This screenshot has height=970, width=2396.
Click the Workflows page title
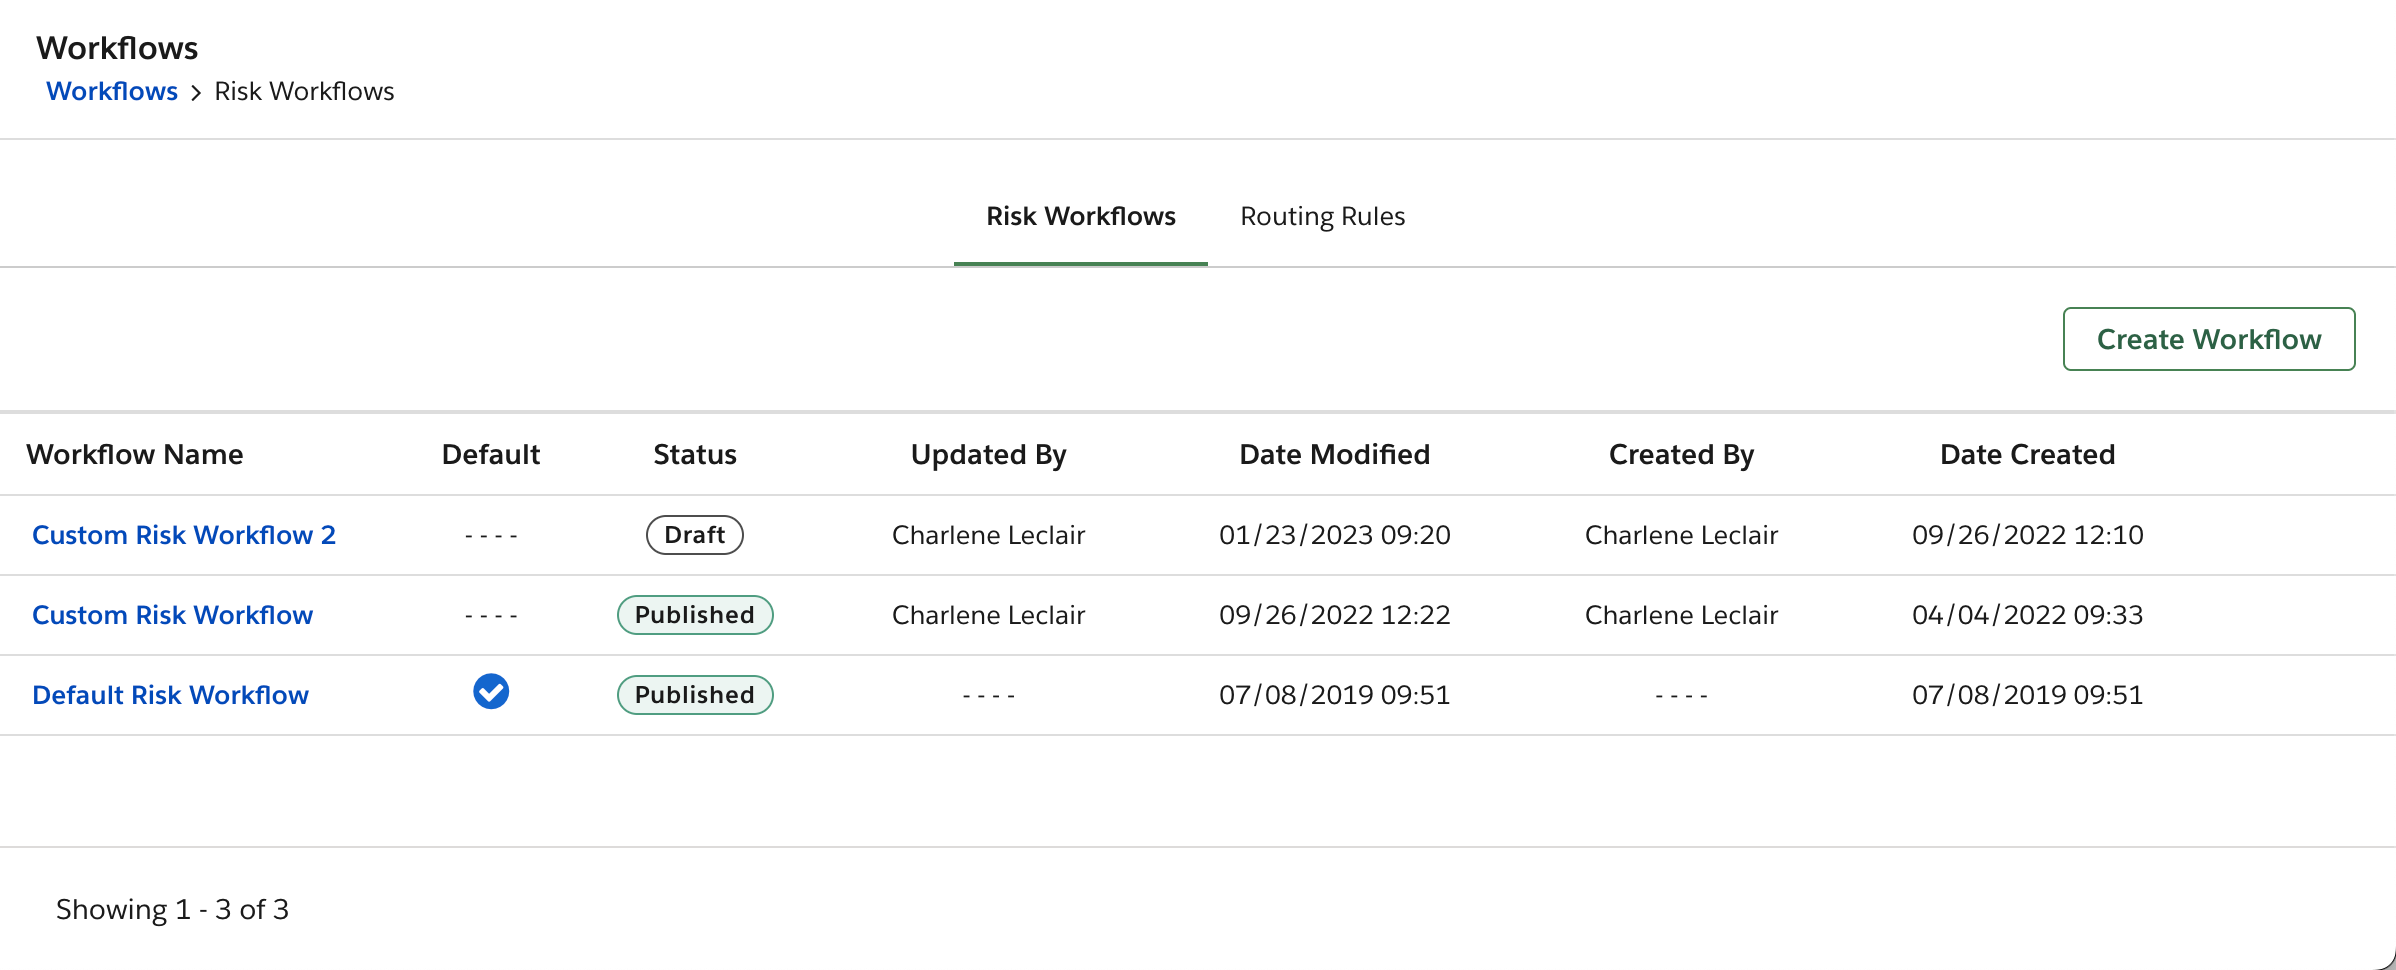coord(117,47)
